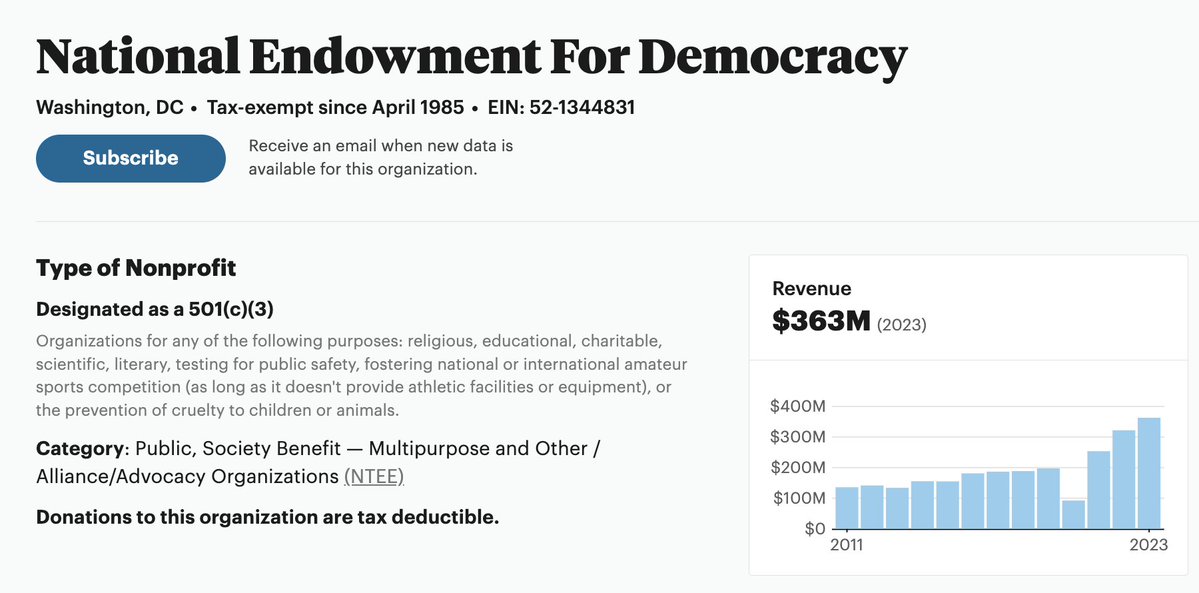Screen dimensions: 1199x593
Task: Click the tax deductible donations statement
Action: [x=267, y=517]
